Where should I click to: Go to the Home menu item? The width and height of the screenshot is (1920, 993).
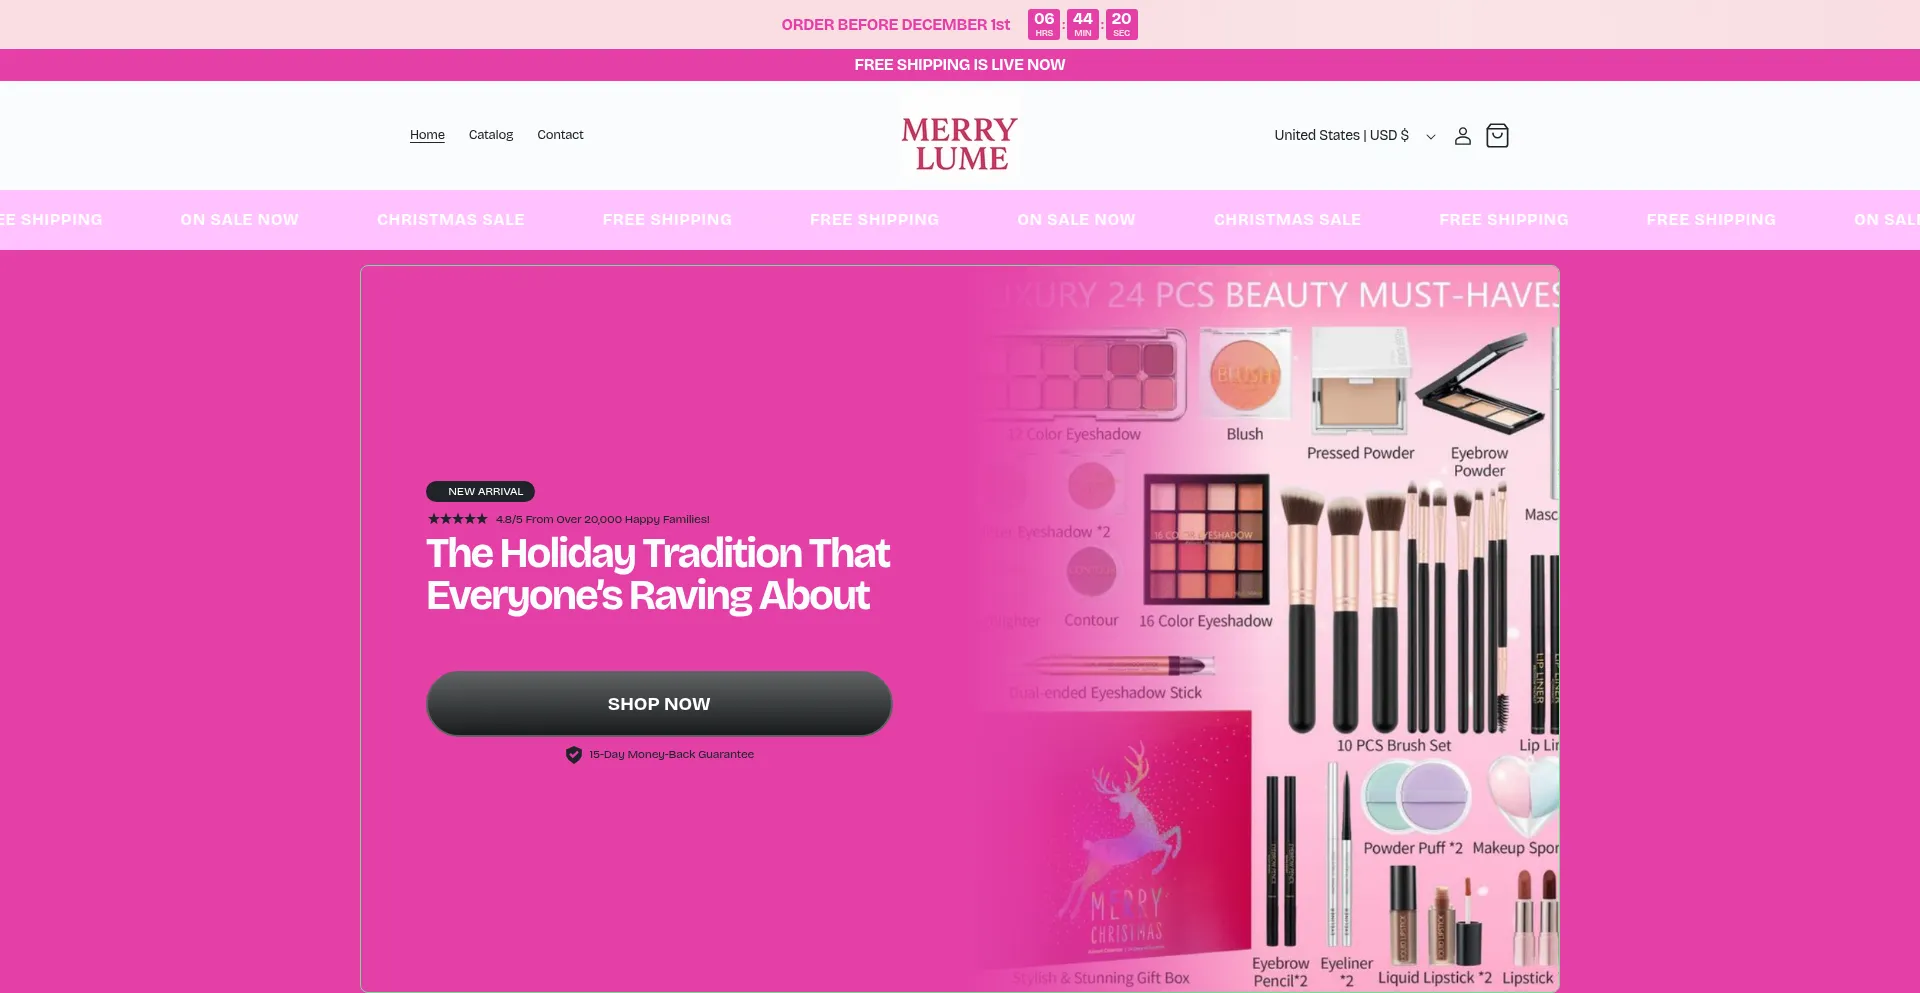[427, 135]
